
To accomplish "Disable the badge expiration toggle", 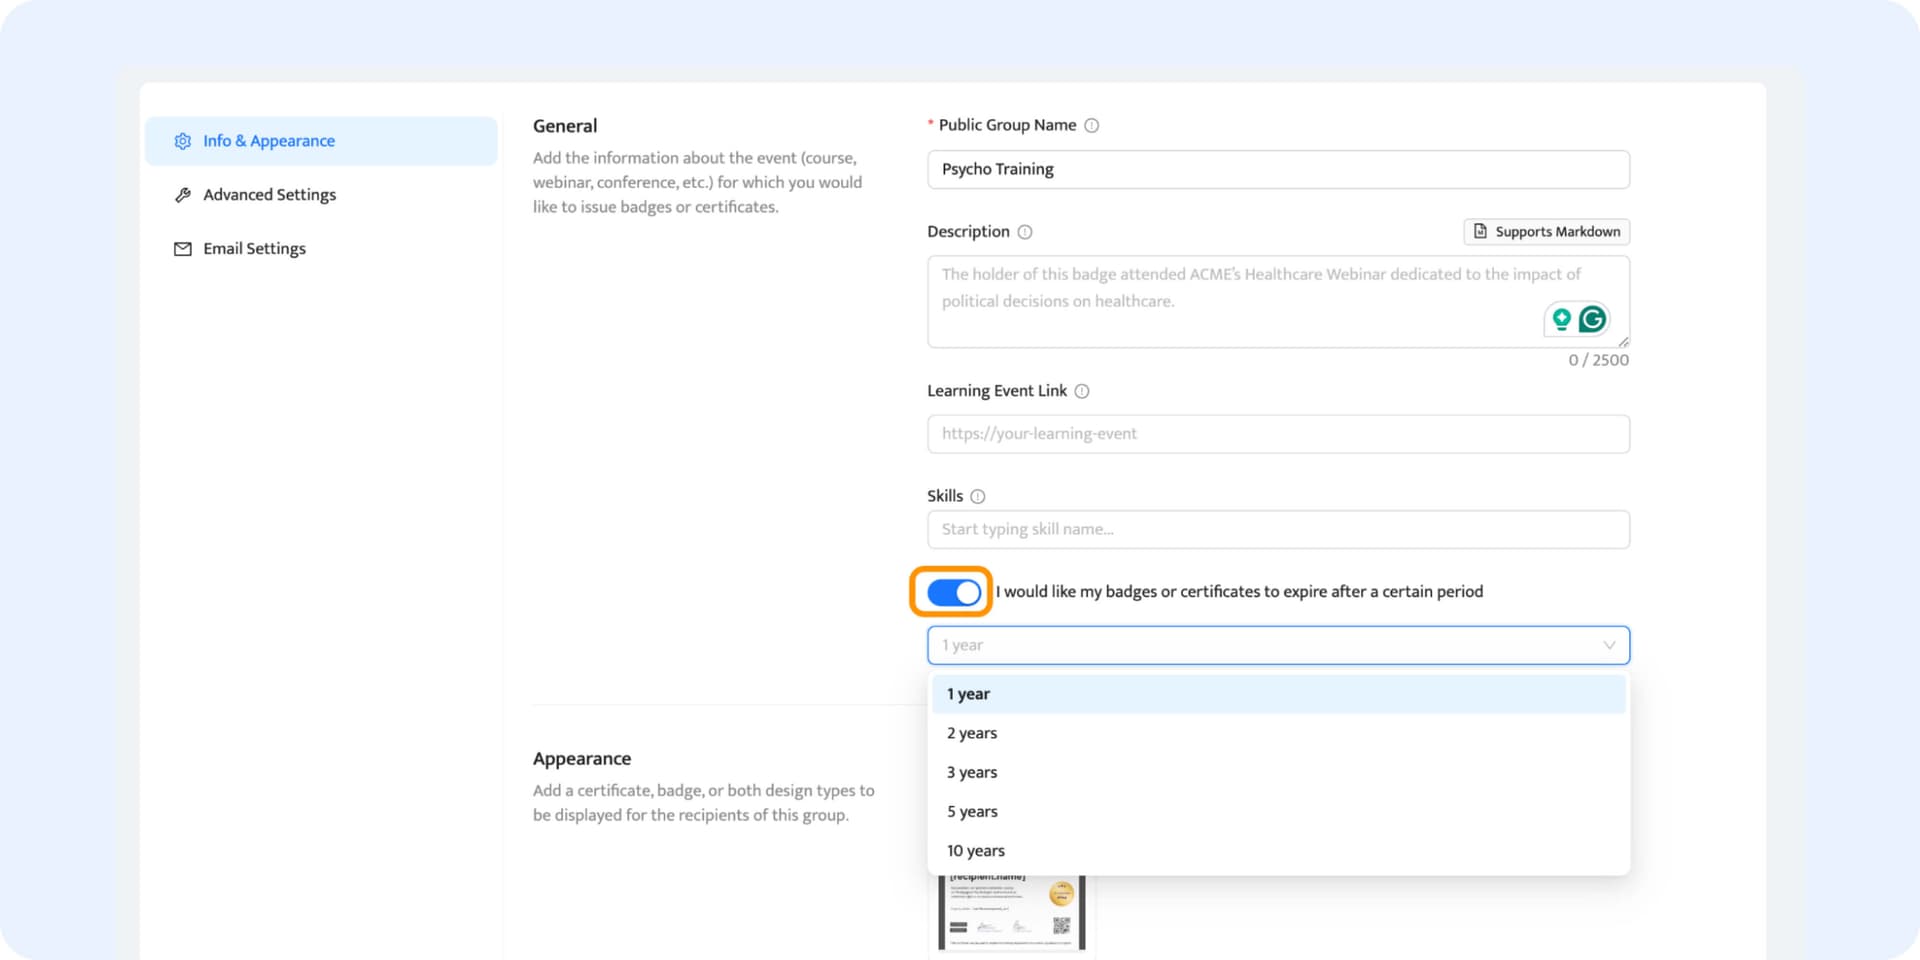I will 953,592.
